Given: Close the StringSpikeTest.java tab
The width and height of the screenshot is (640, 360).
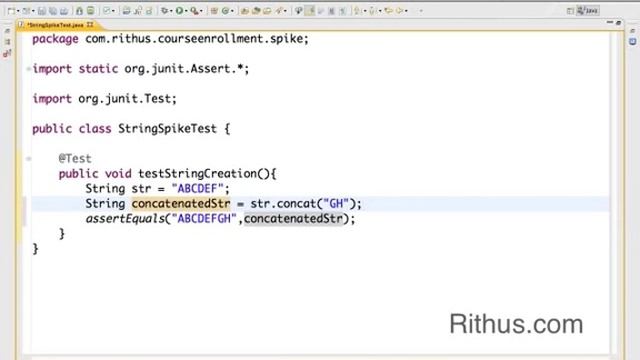Looking at the screenshot, I should 90,25.
